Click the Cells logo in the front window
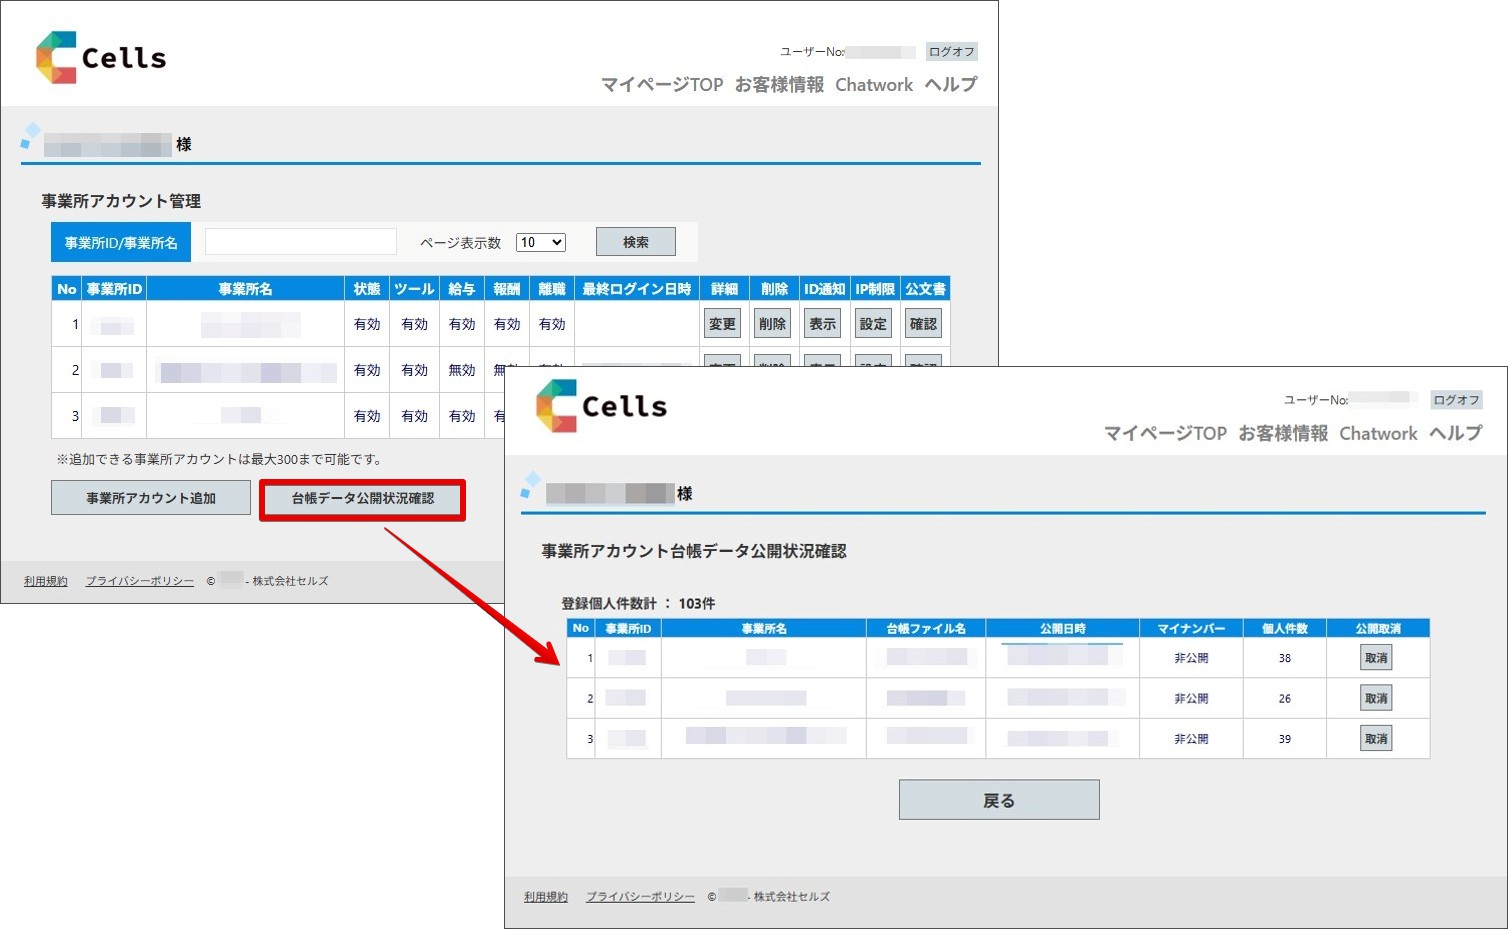Screen dimensions: 1508x930 601,406
